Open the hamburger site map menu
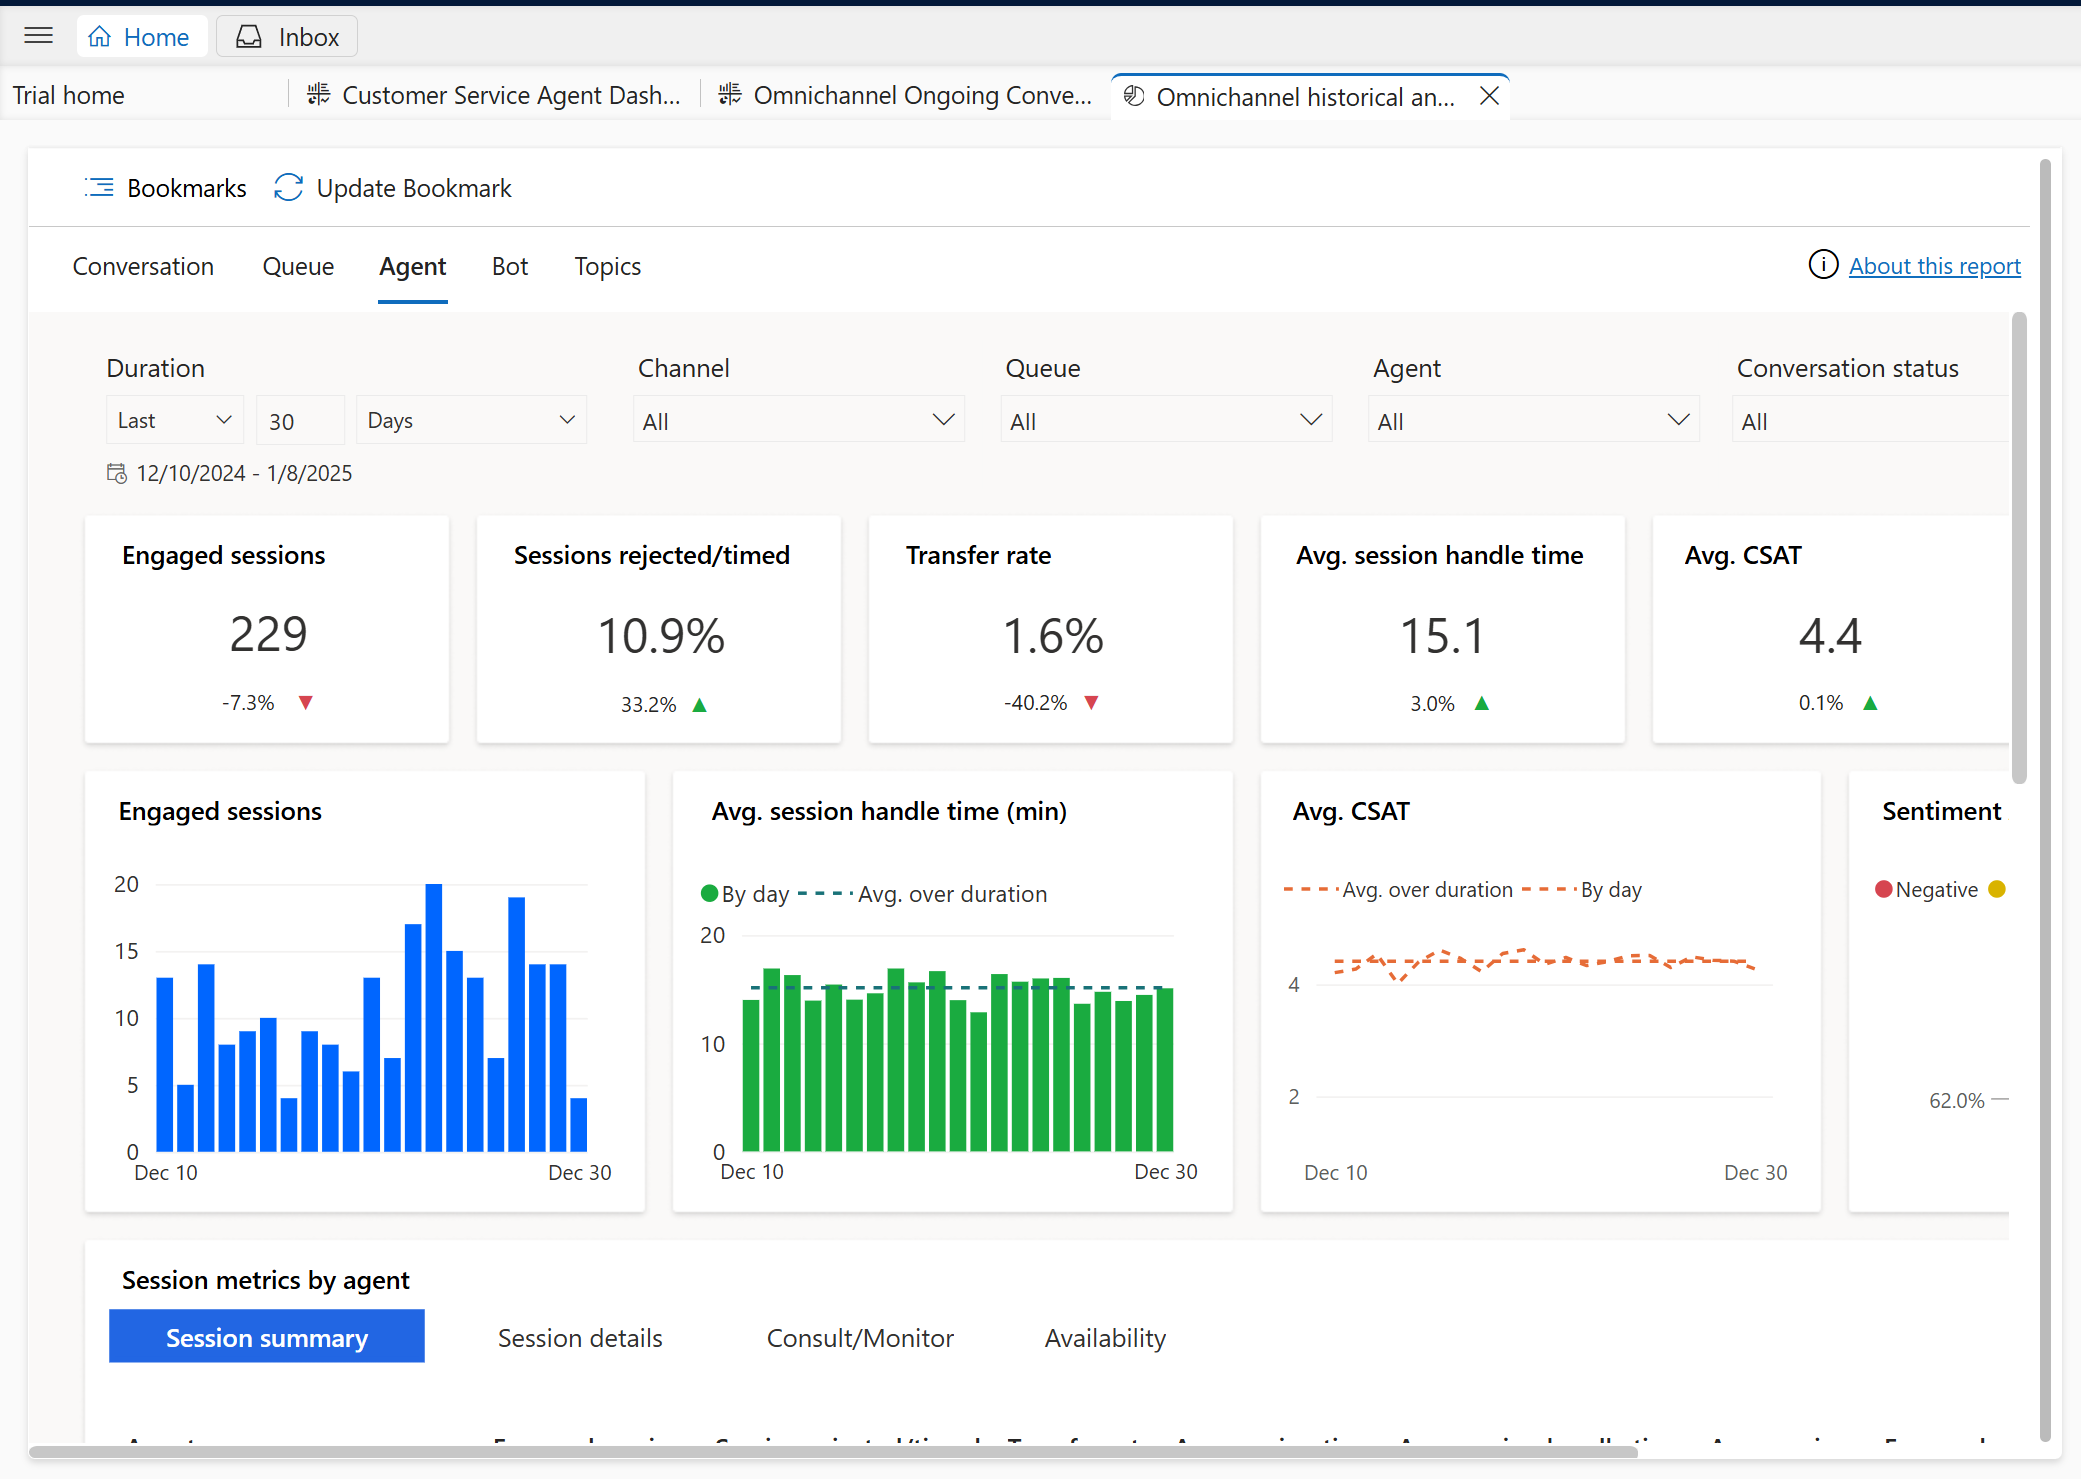Image resolution: width=2081 pixels, height=1479 pixels. coord(38,36)
